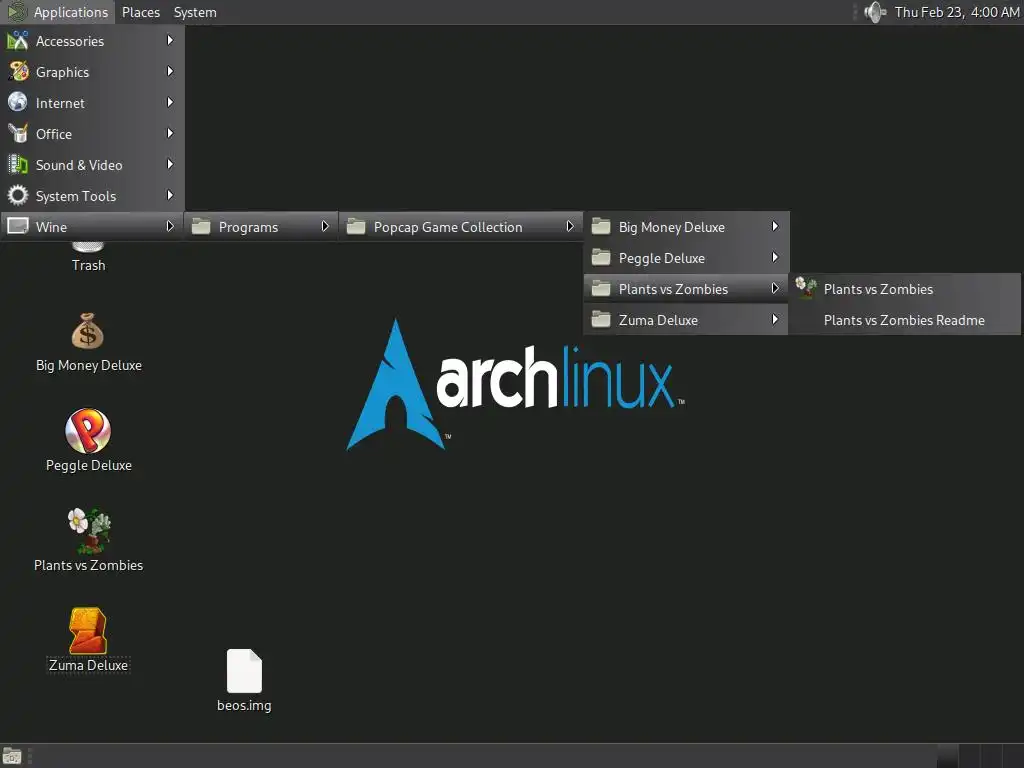The image size is (1024, 768).
Task: Select the beos.img file icon
Action: 244,671
